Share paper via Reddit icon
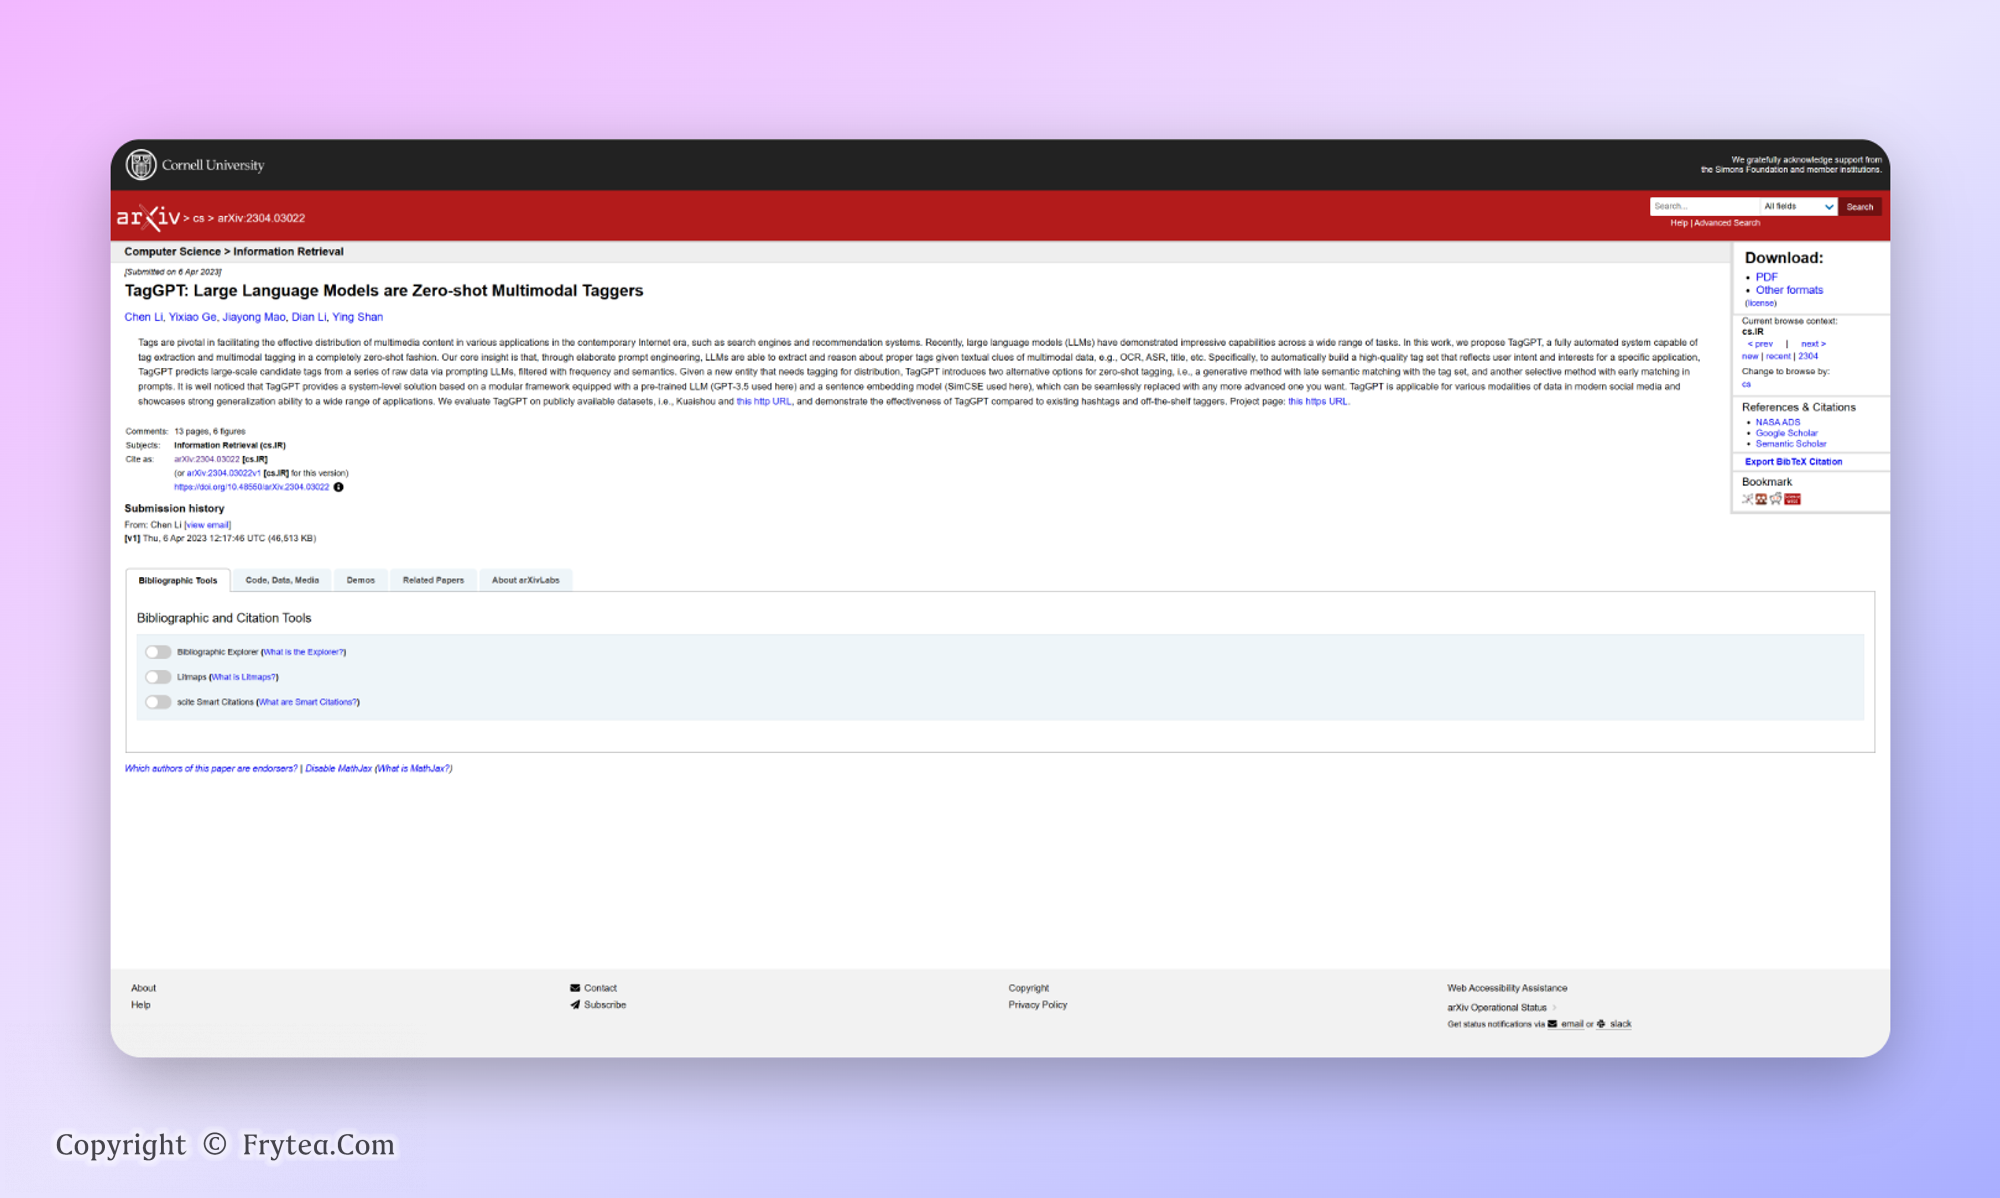 tap(1776, 498)
